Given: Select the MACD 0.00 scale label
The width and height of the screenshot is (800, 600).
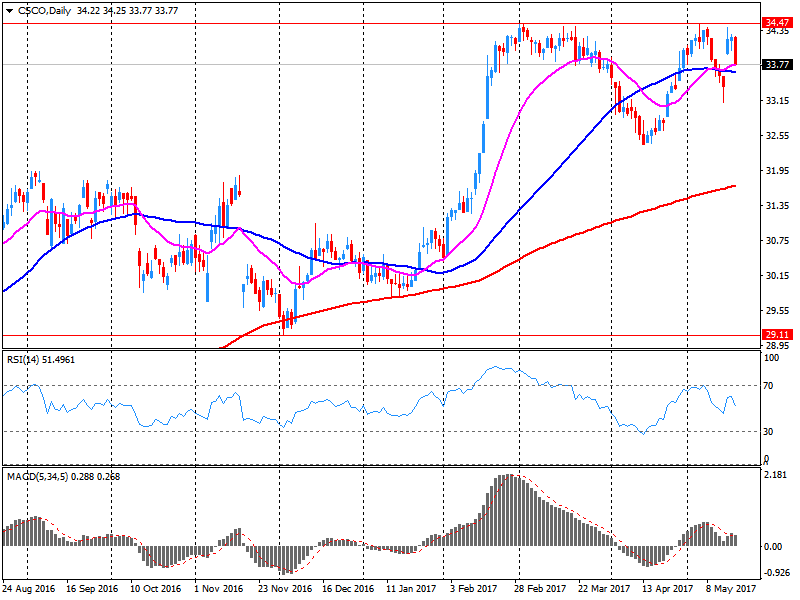Looking at the screenshot, I should 773,546.
